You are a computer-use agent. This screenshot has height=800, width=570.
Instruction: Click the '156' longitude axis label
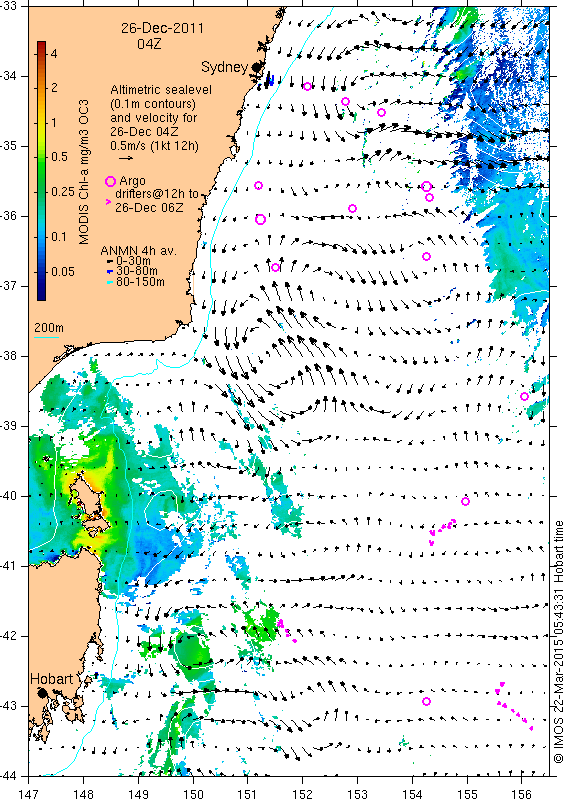coord(522,794)
